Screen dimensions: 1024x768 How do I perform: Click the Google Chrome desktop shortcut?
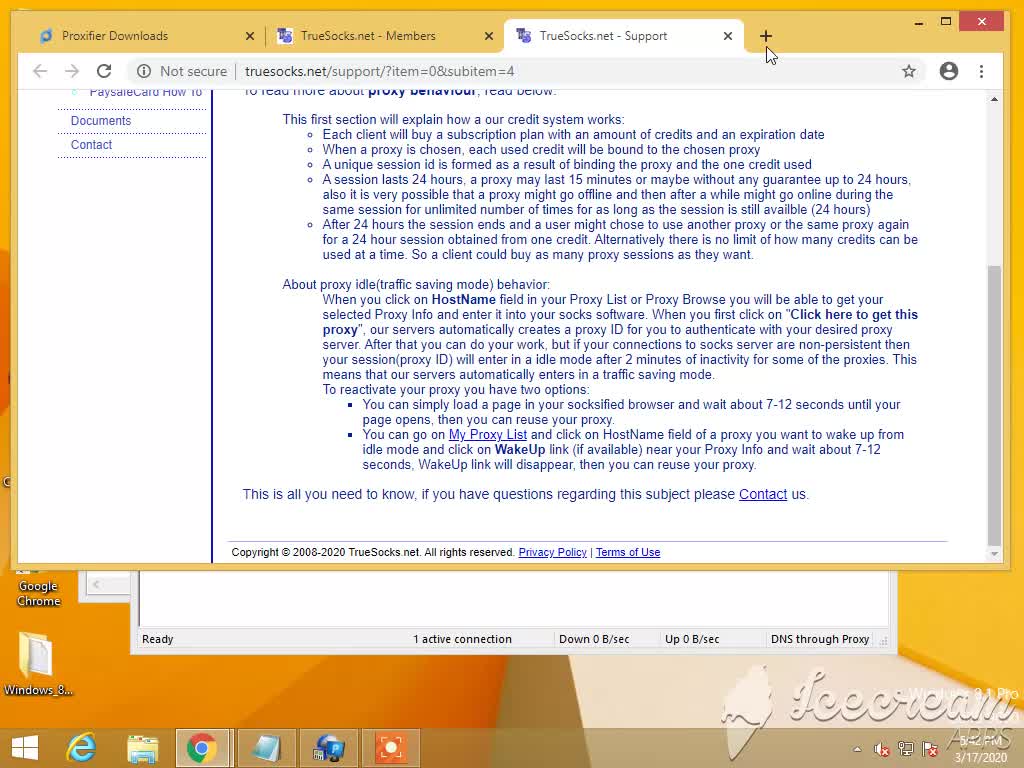(x=39, y=591)
